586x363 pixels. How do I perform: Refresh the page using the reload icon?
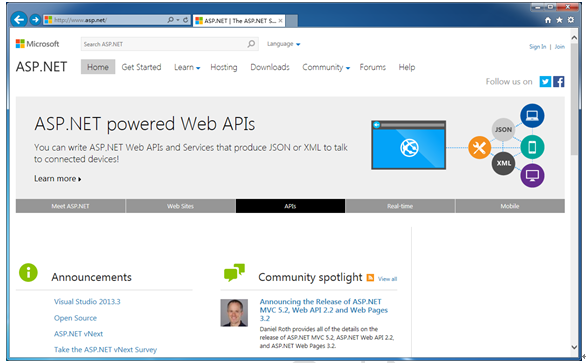pos(185,19)
